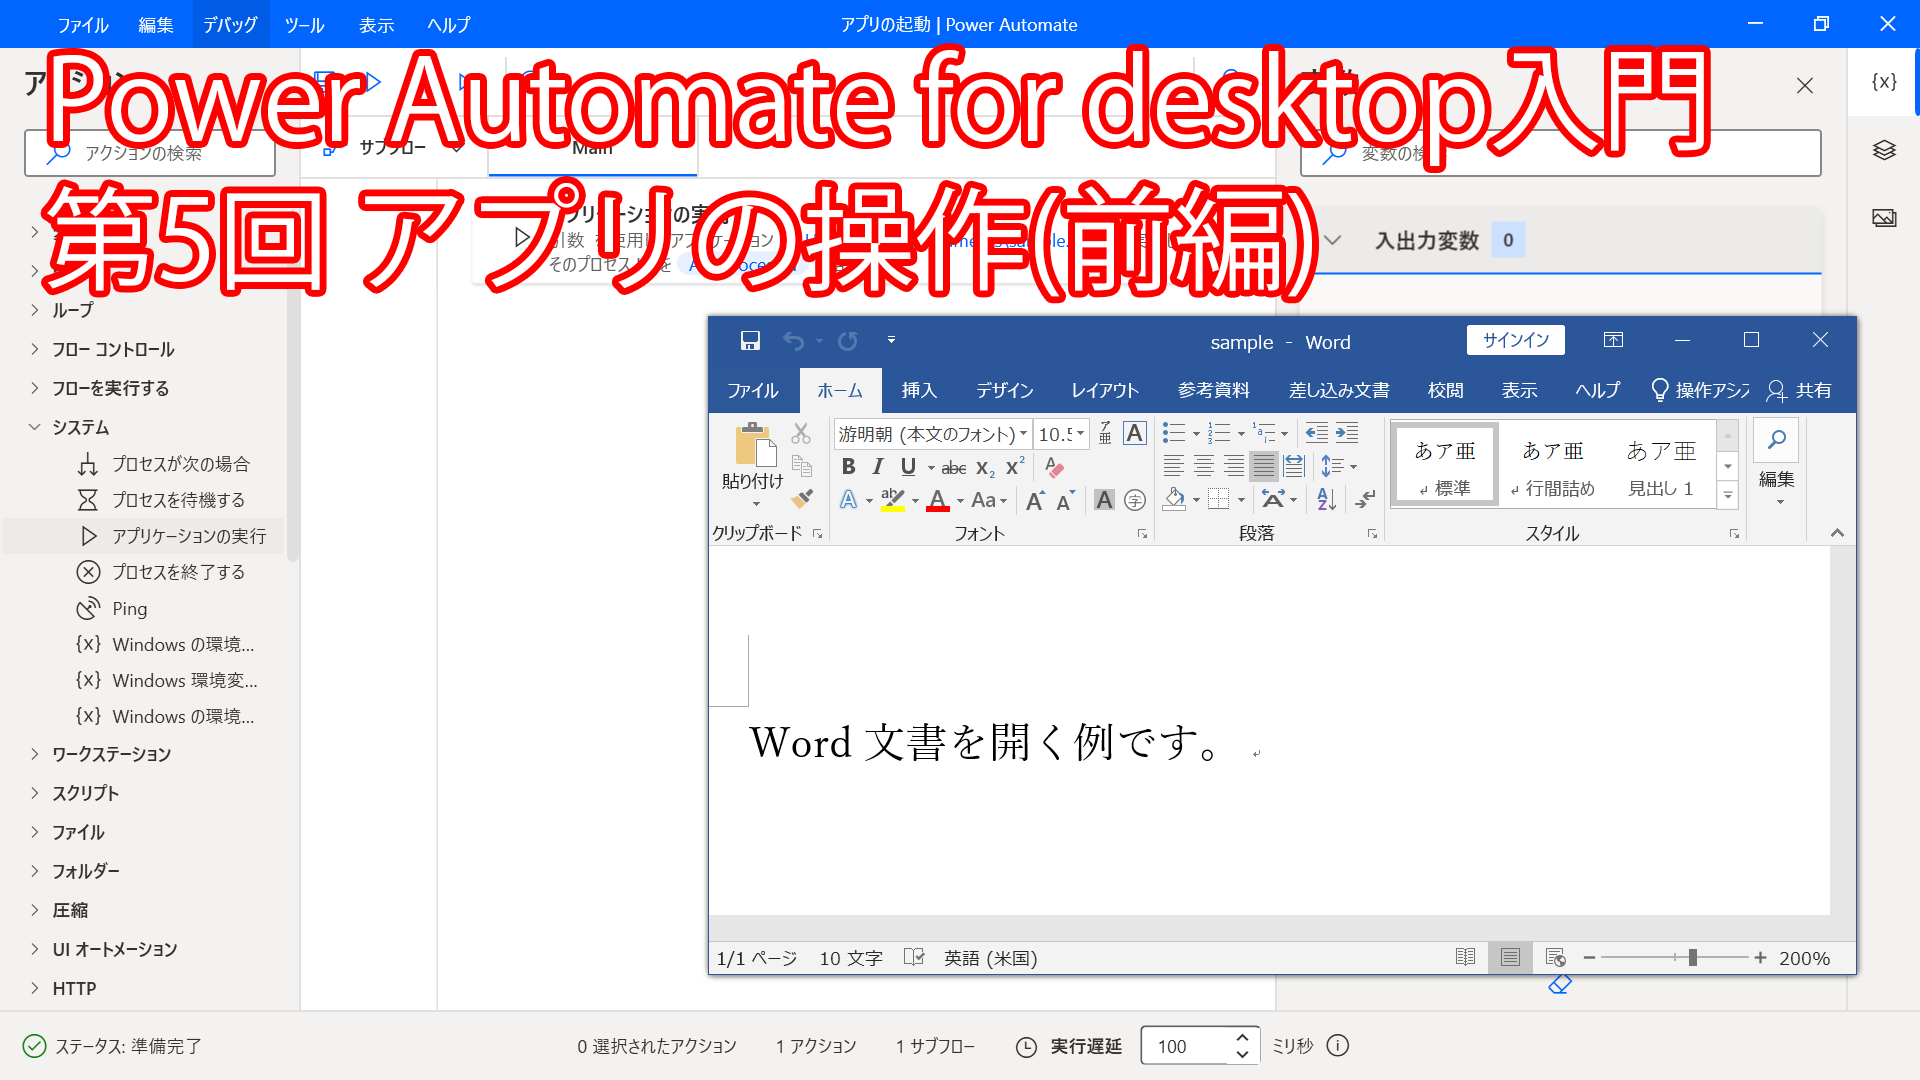1920x1080 pixels.
Task: Apply the yellow text highlight color
Action: click(893, 500)
